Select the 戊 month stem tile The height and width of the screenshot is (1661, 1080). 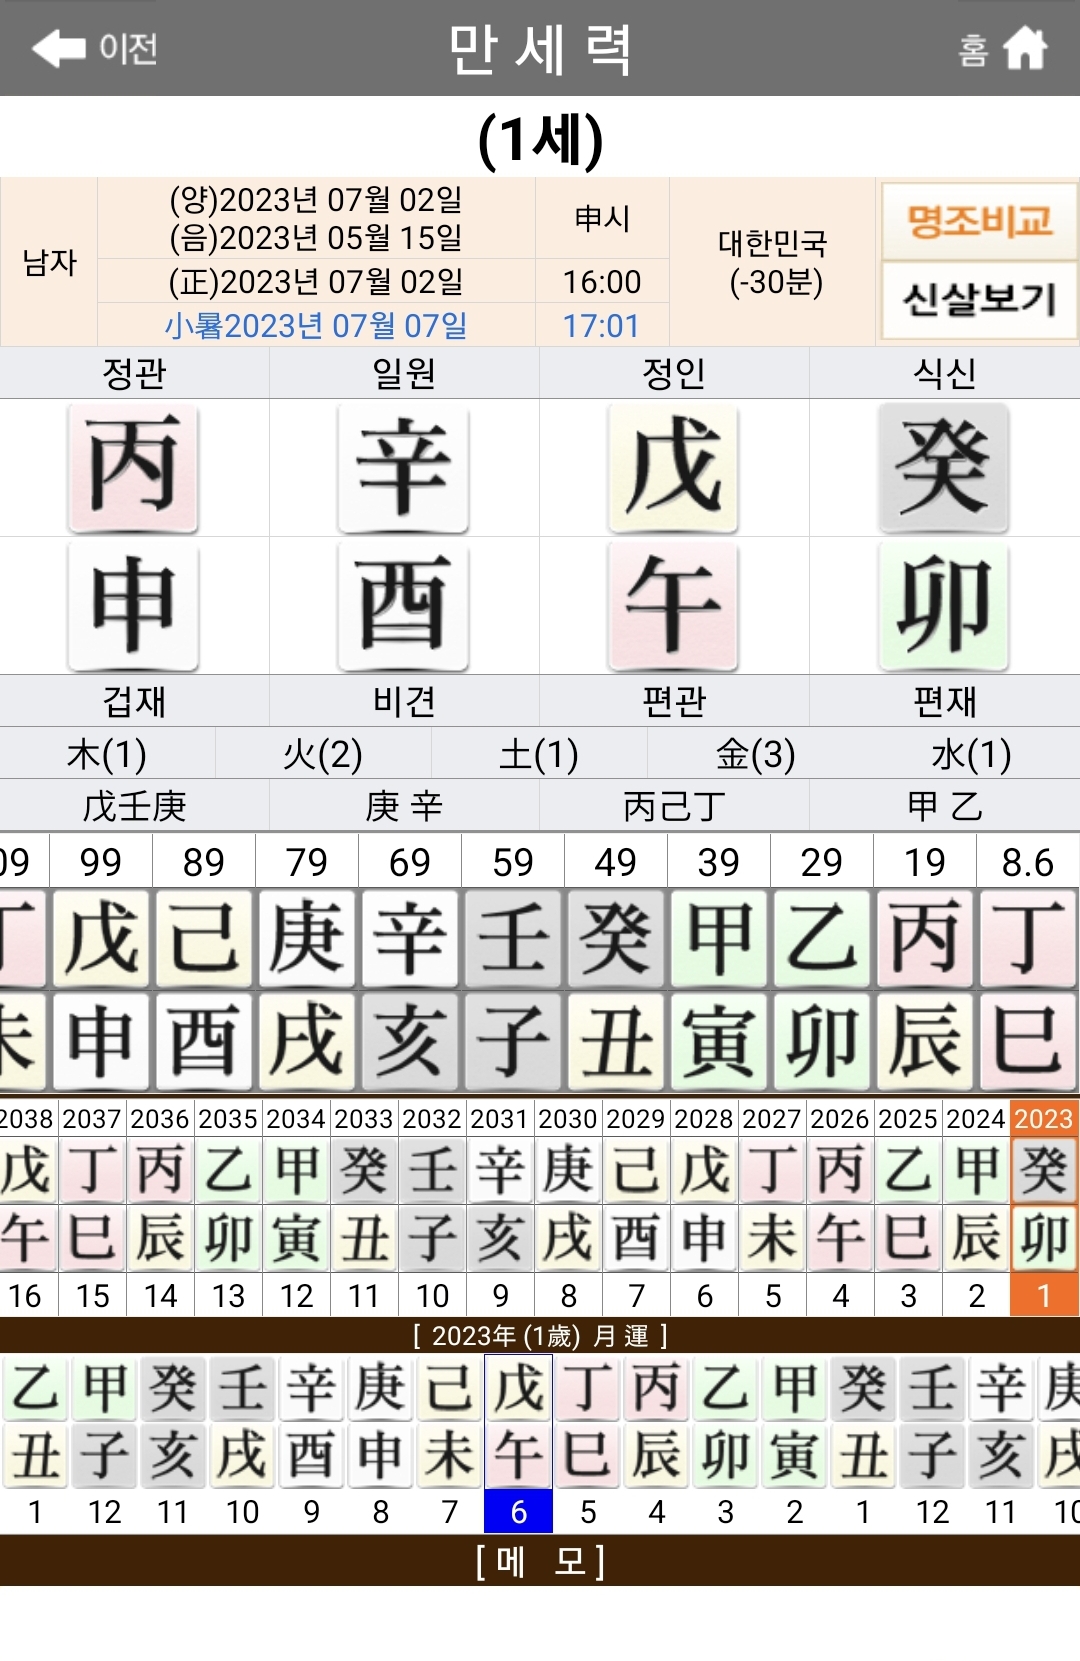673,467
